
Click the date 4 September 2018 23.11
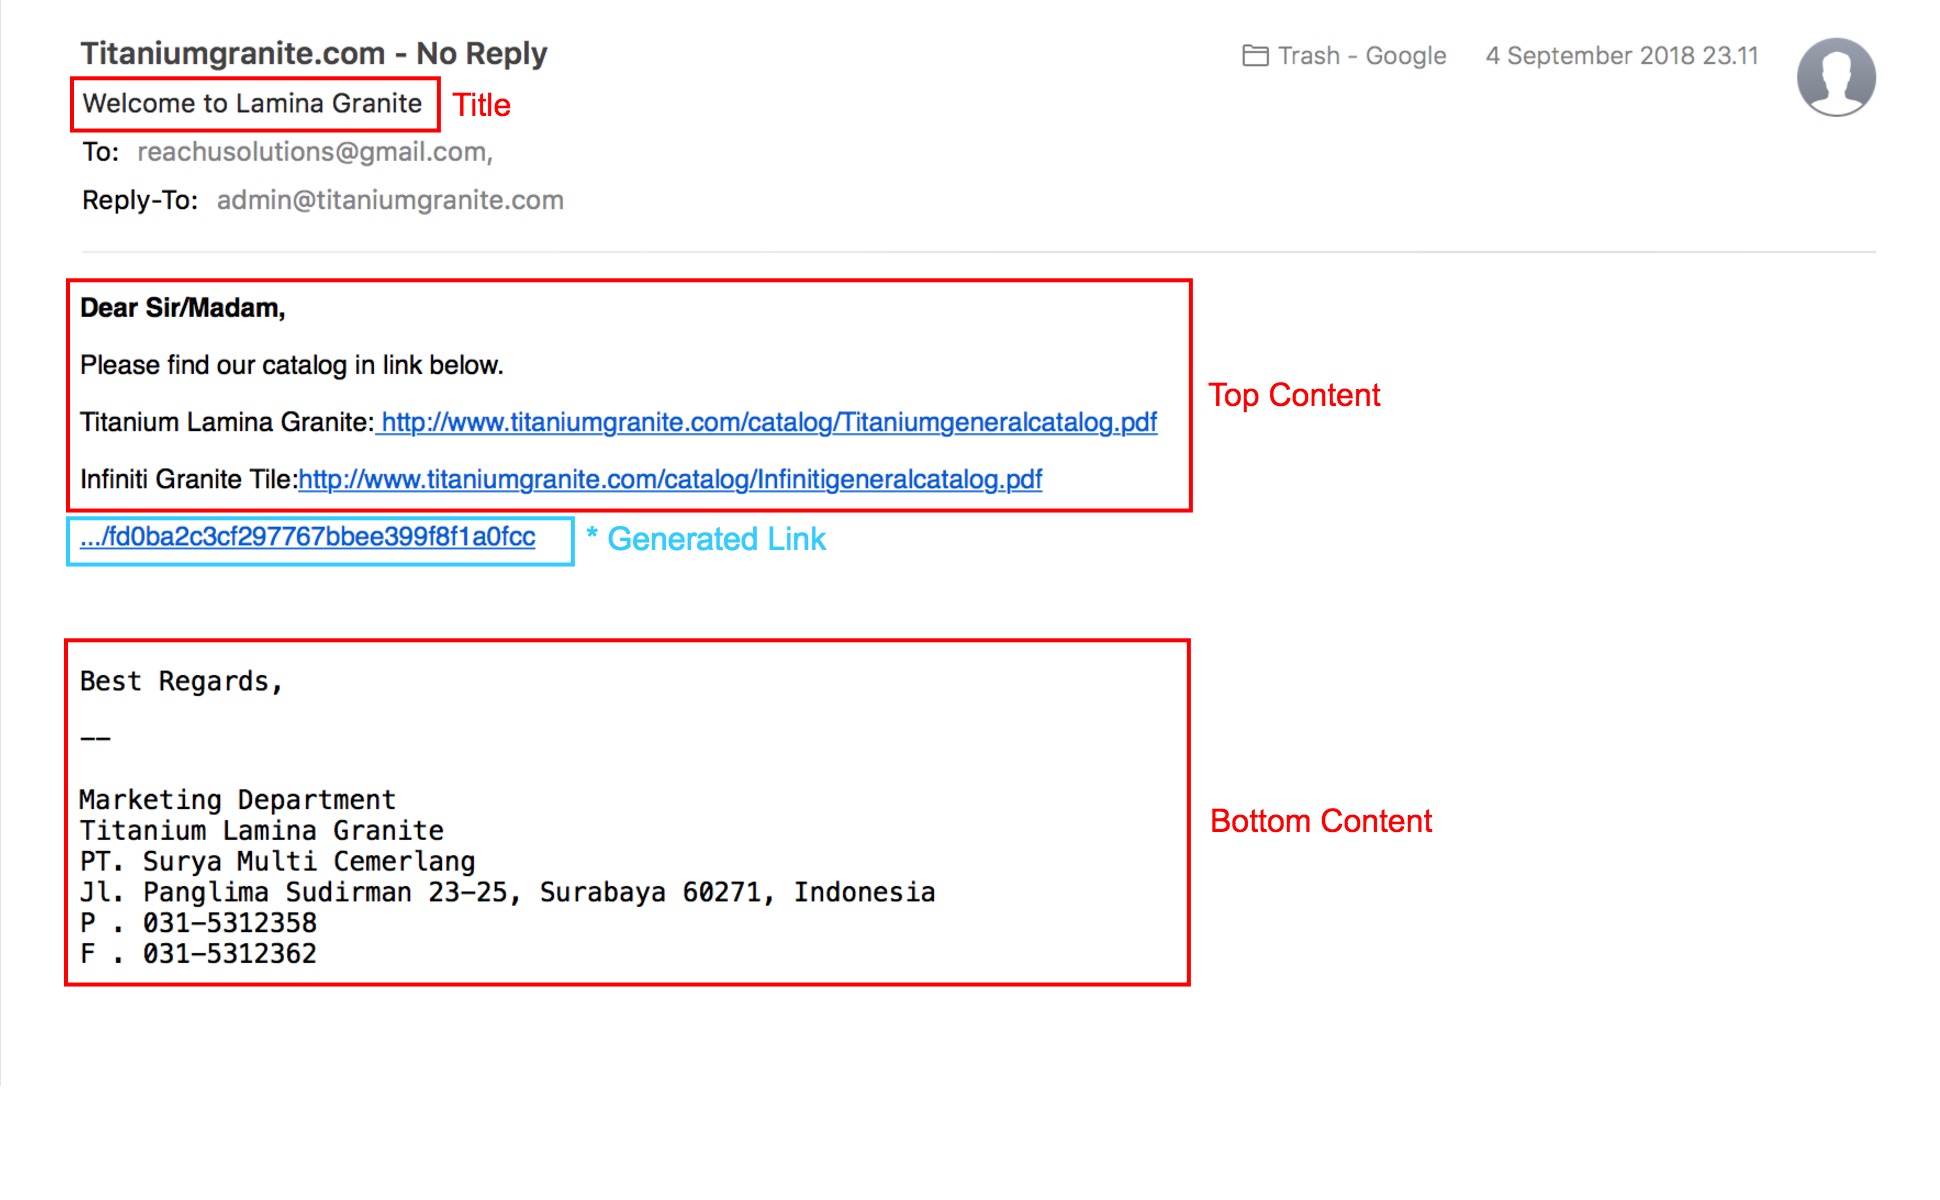pyautogui.click(x=1622, y=56)
